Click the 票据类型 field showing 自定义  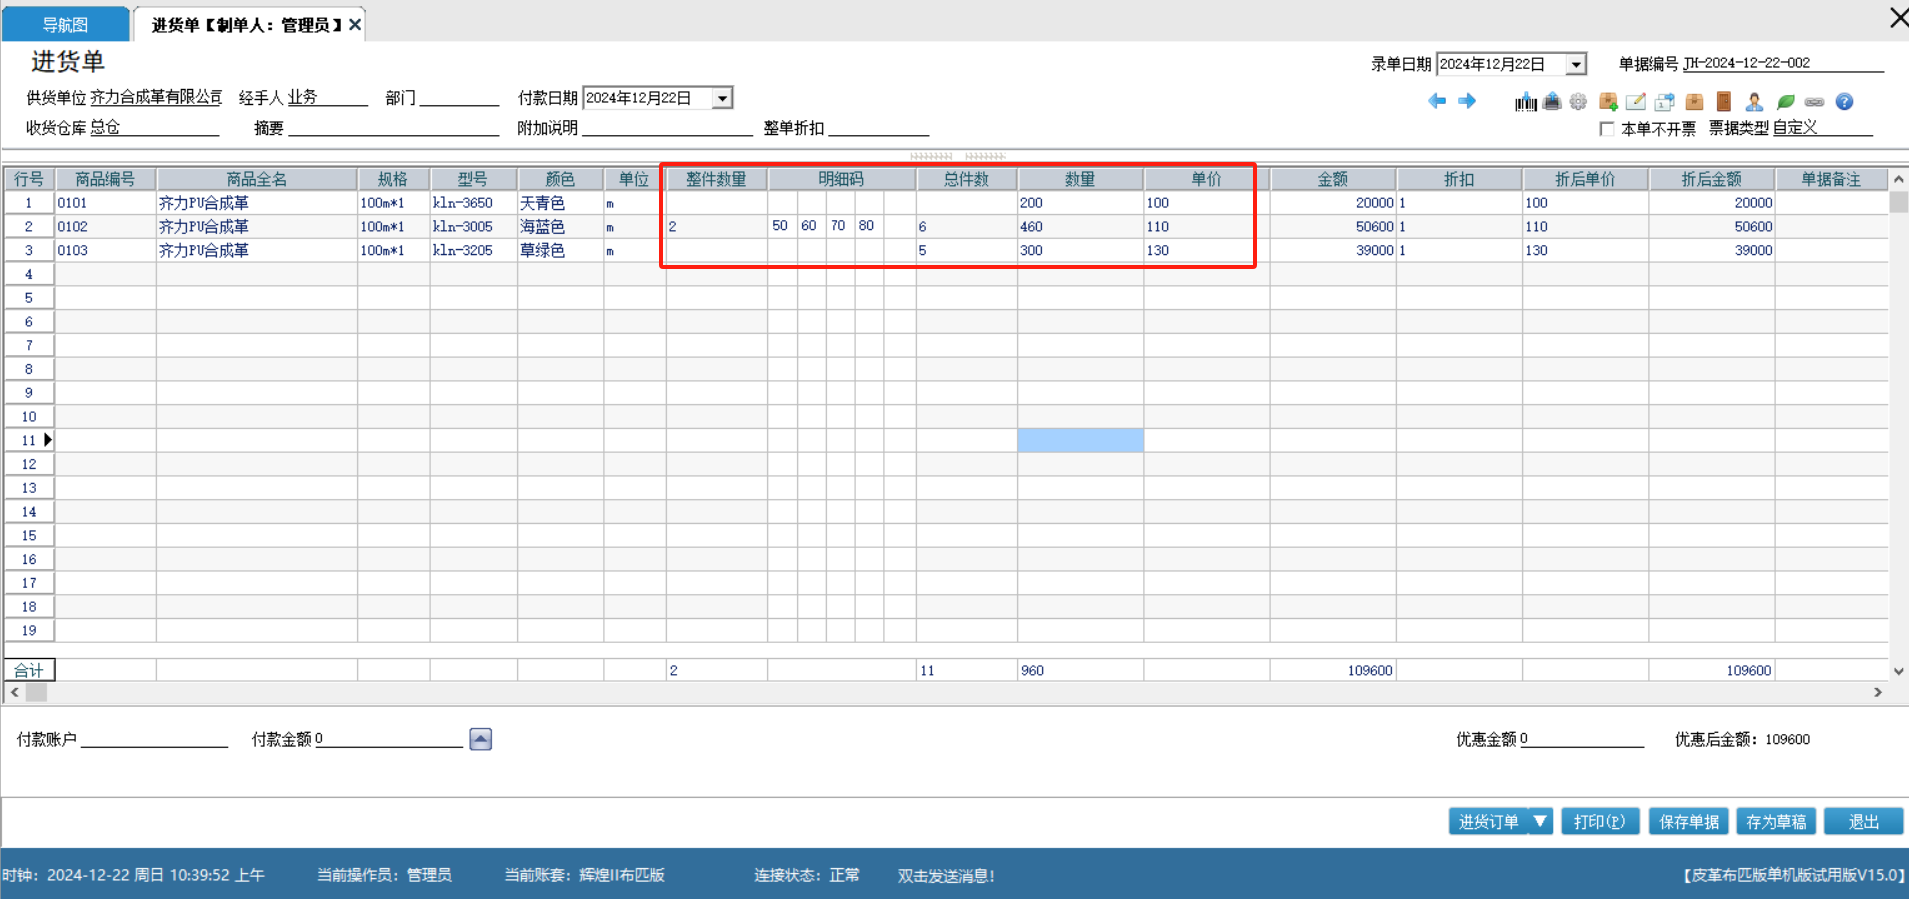click(x=1823, y=128)
